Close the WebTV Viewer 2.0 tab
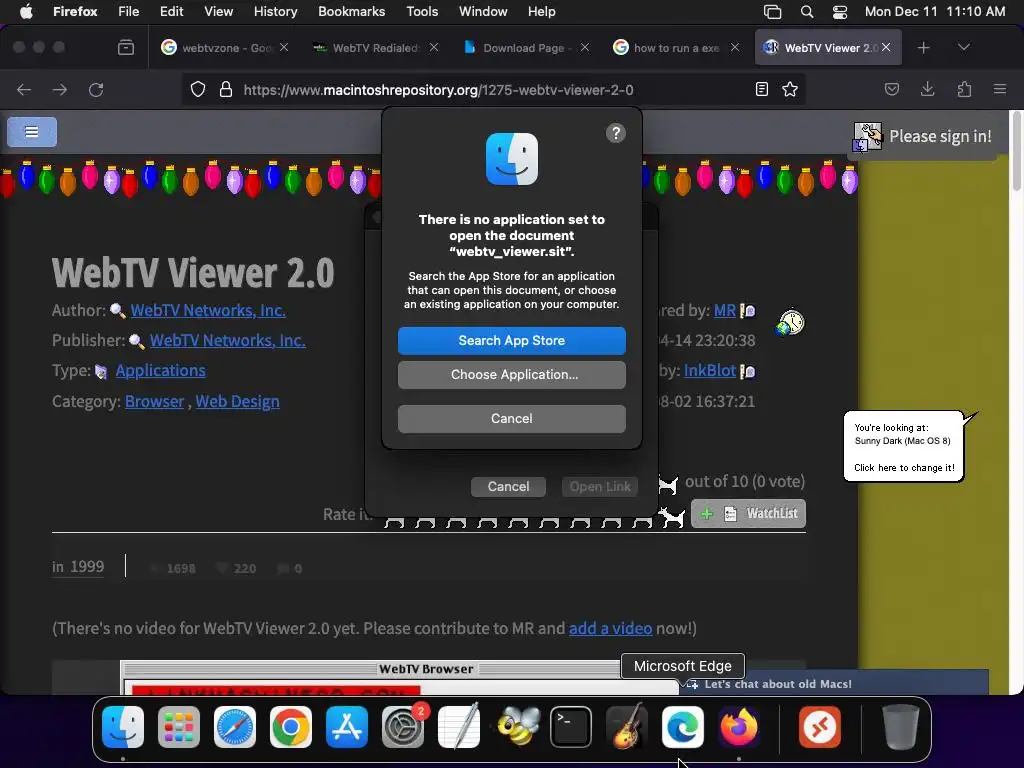The image size is (1024, 768). click(886, 47)
